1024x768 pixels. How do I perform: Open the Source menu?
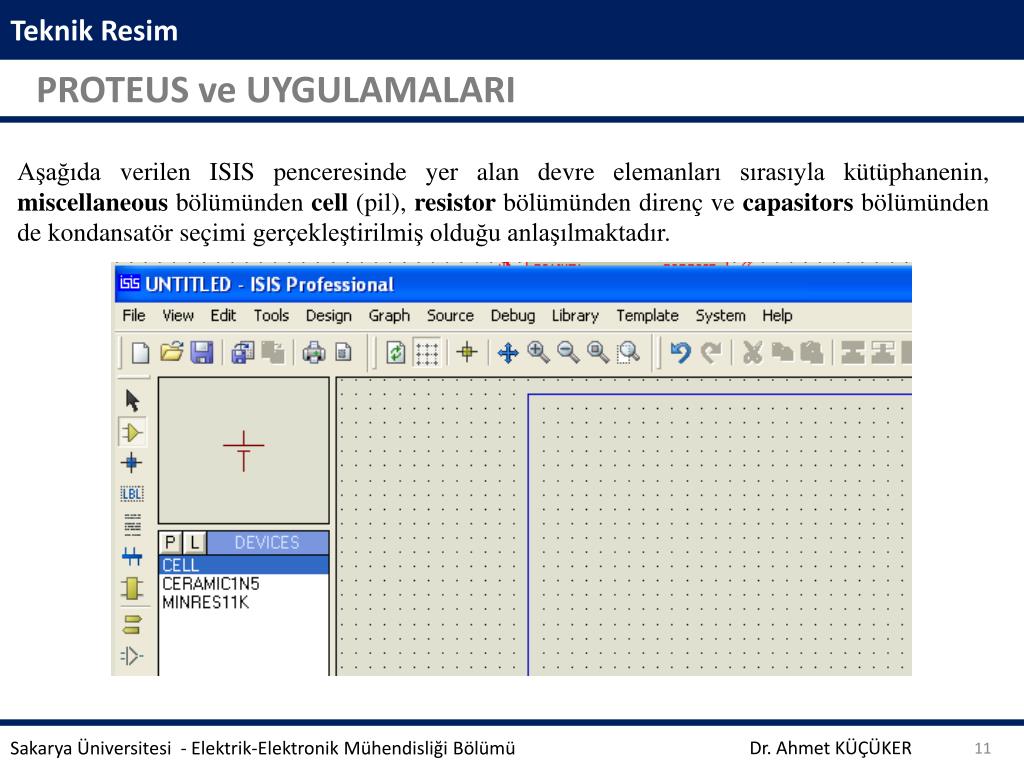coord(450,315)
